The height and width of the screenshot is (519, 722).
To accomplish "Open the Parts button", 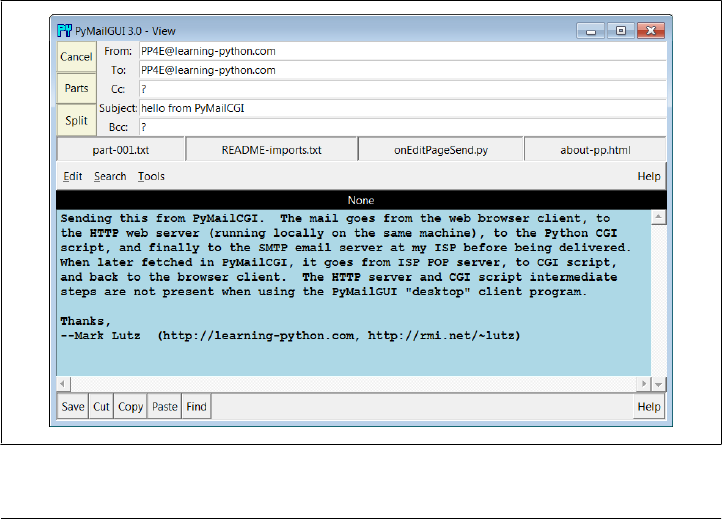I will pos(76,88).
